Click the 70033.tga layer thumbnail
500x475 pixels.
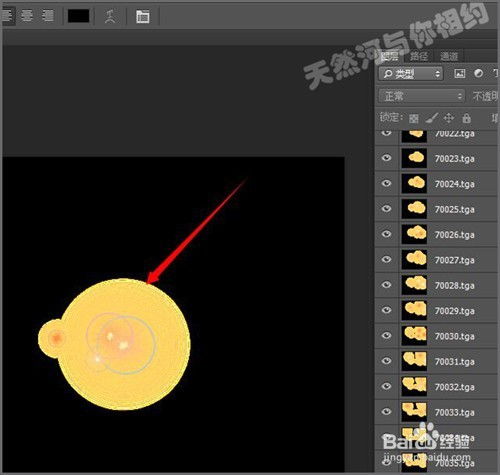coord(414,412)
